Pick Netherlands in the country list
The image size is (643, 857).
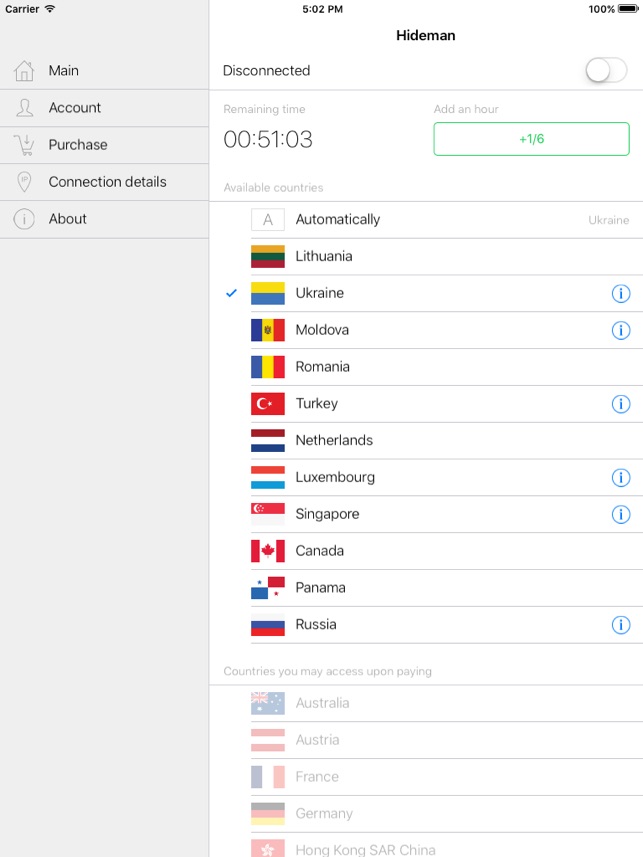426,441
